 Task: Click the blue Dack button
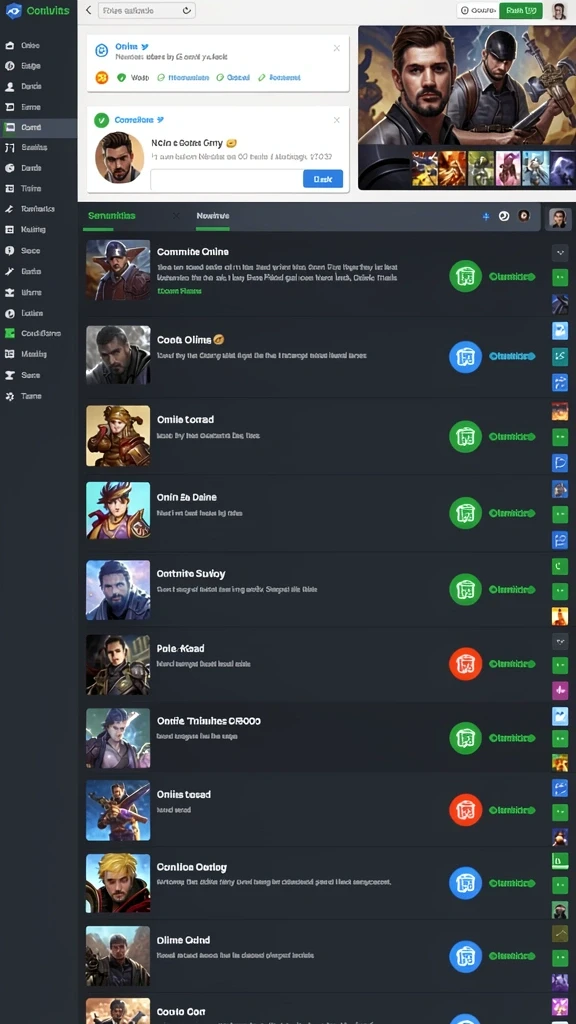pos(323,179)
